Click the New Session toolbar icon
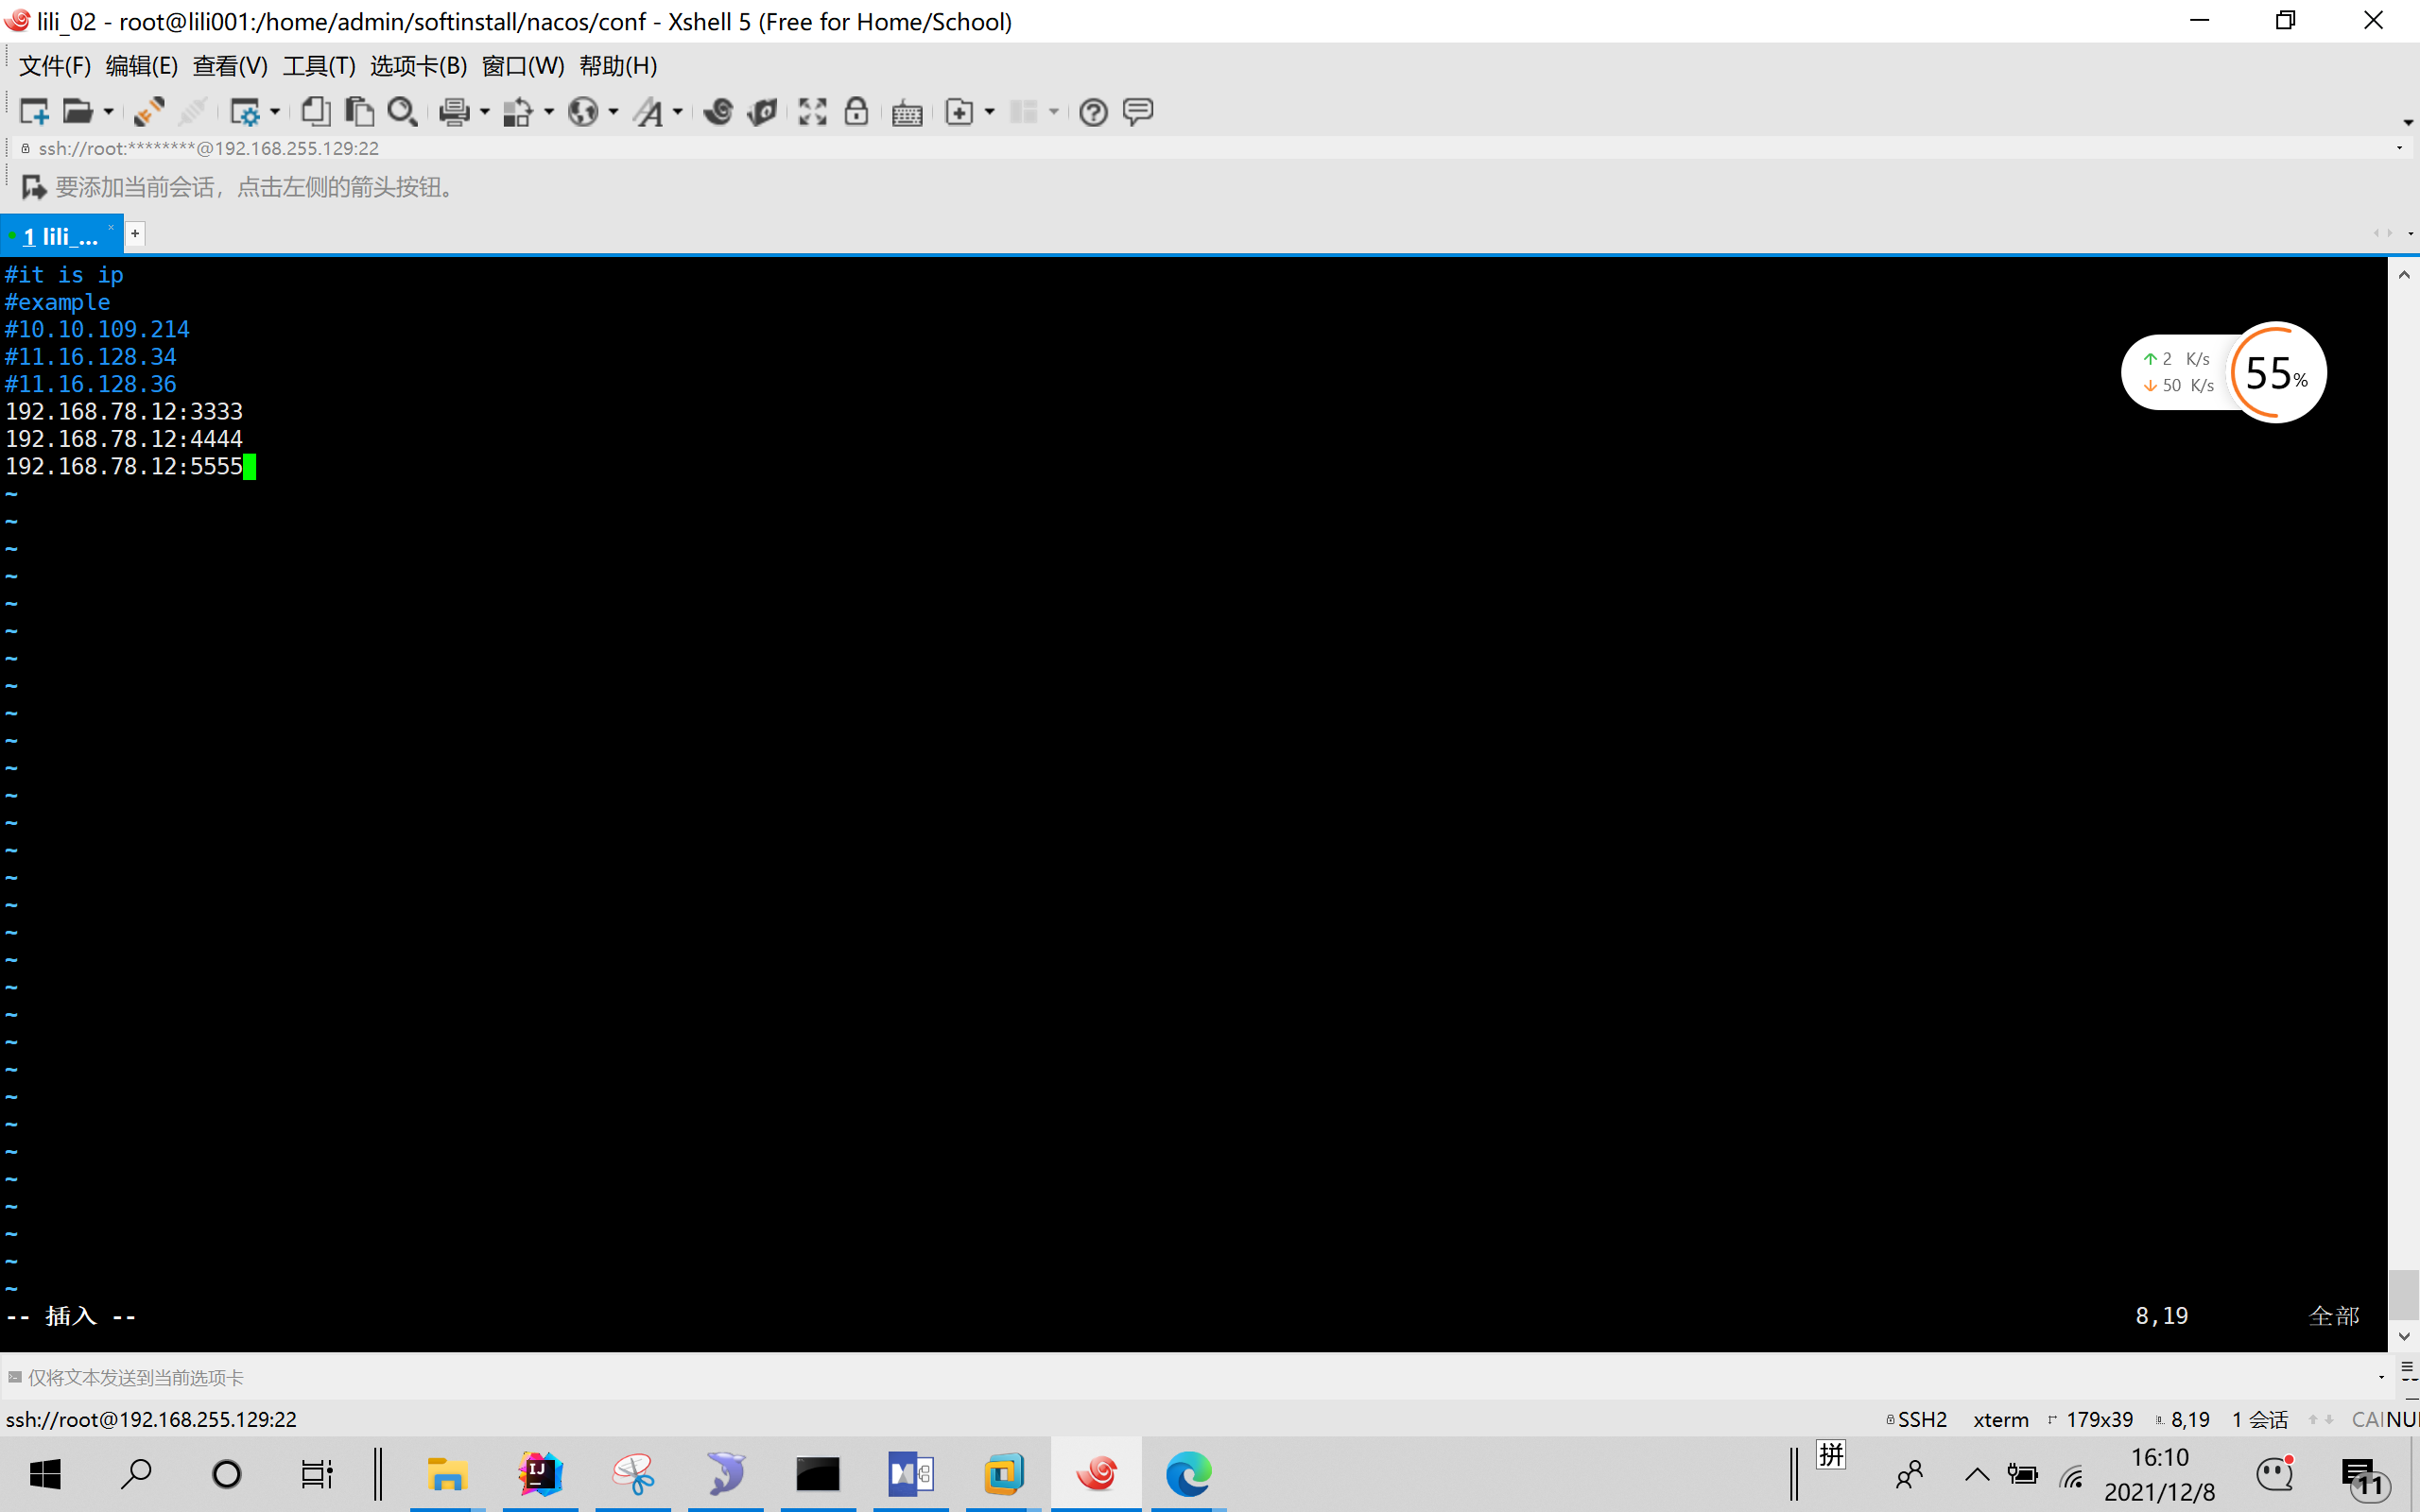Viewport: 2420px width, 1512px height. coord(34,112)
